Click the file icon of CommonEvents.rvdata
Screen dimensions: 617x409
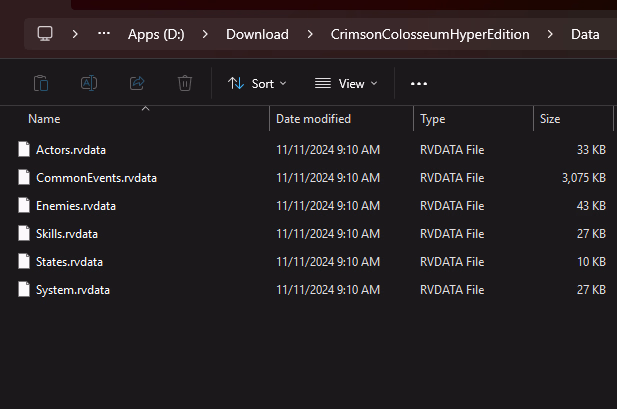24,177
